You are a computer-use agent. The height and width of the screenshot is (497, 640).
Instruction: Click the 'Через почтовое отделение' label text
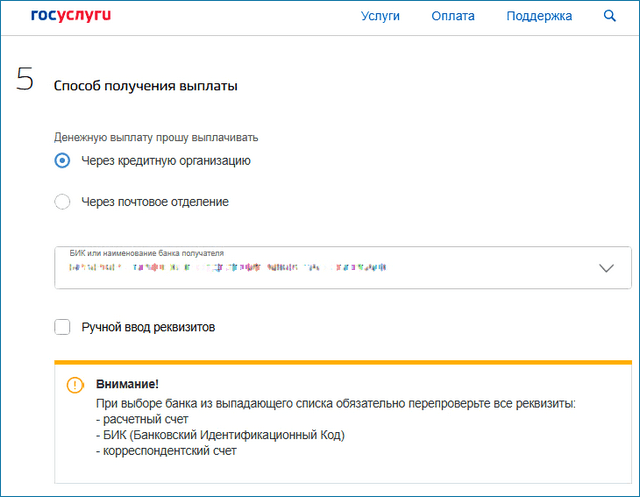(155, 202)
